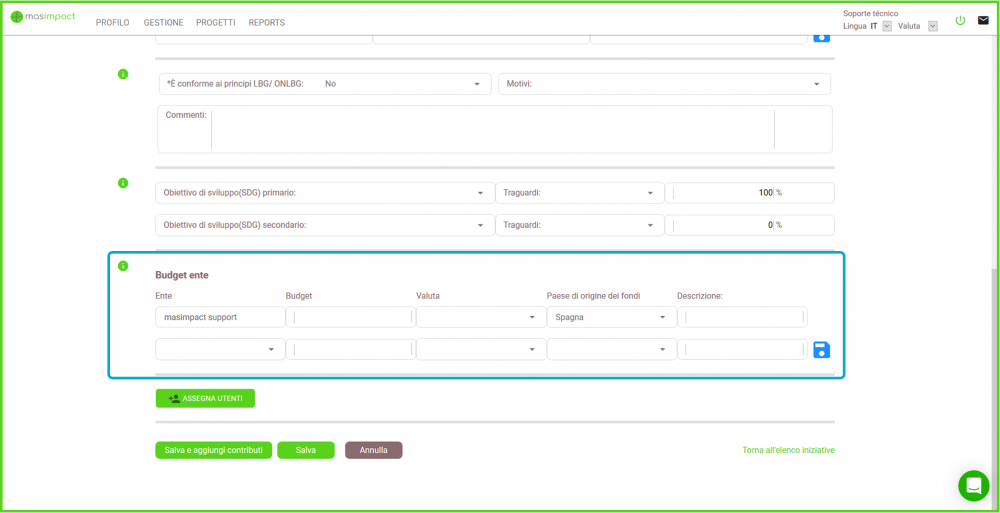
Task: Open the Valuta selector in header
Action: pyautogui.click(x=932, y=26)
